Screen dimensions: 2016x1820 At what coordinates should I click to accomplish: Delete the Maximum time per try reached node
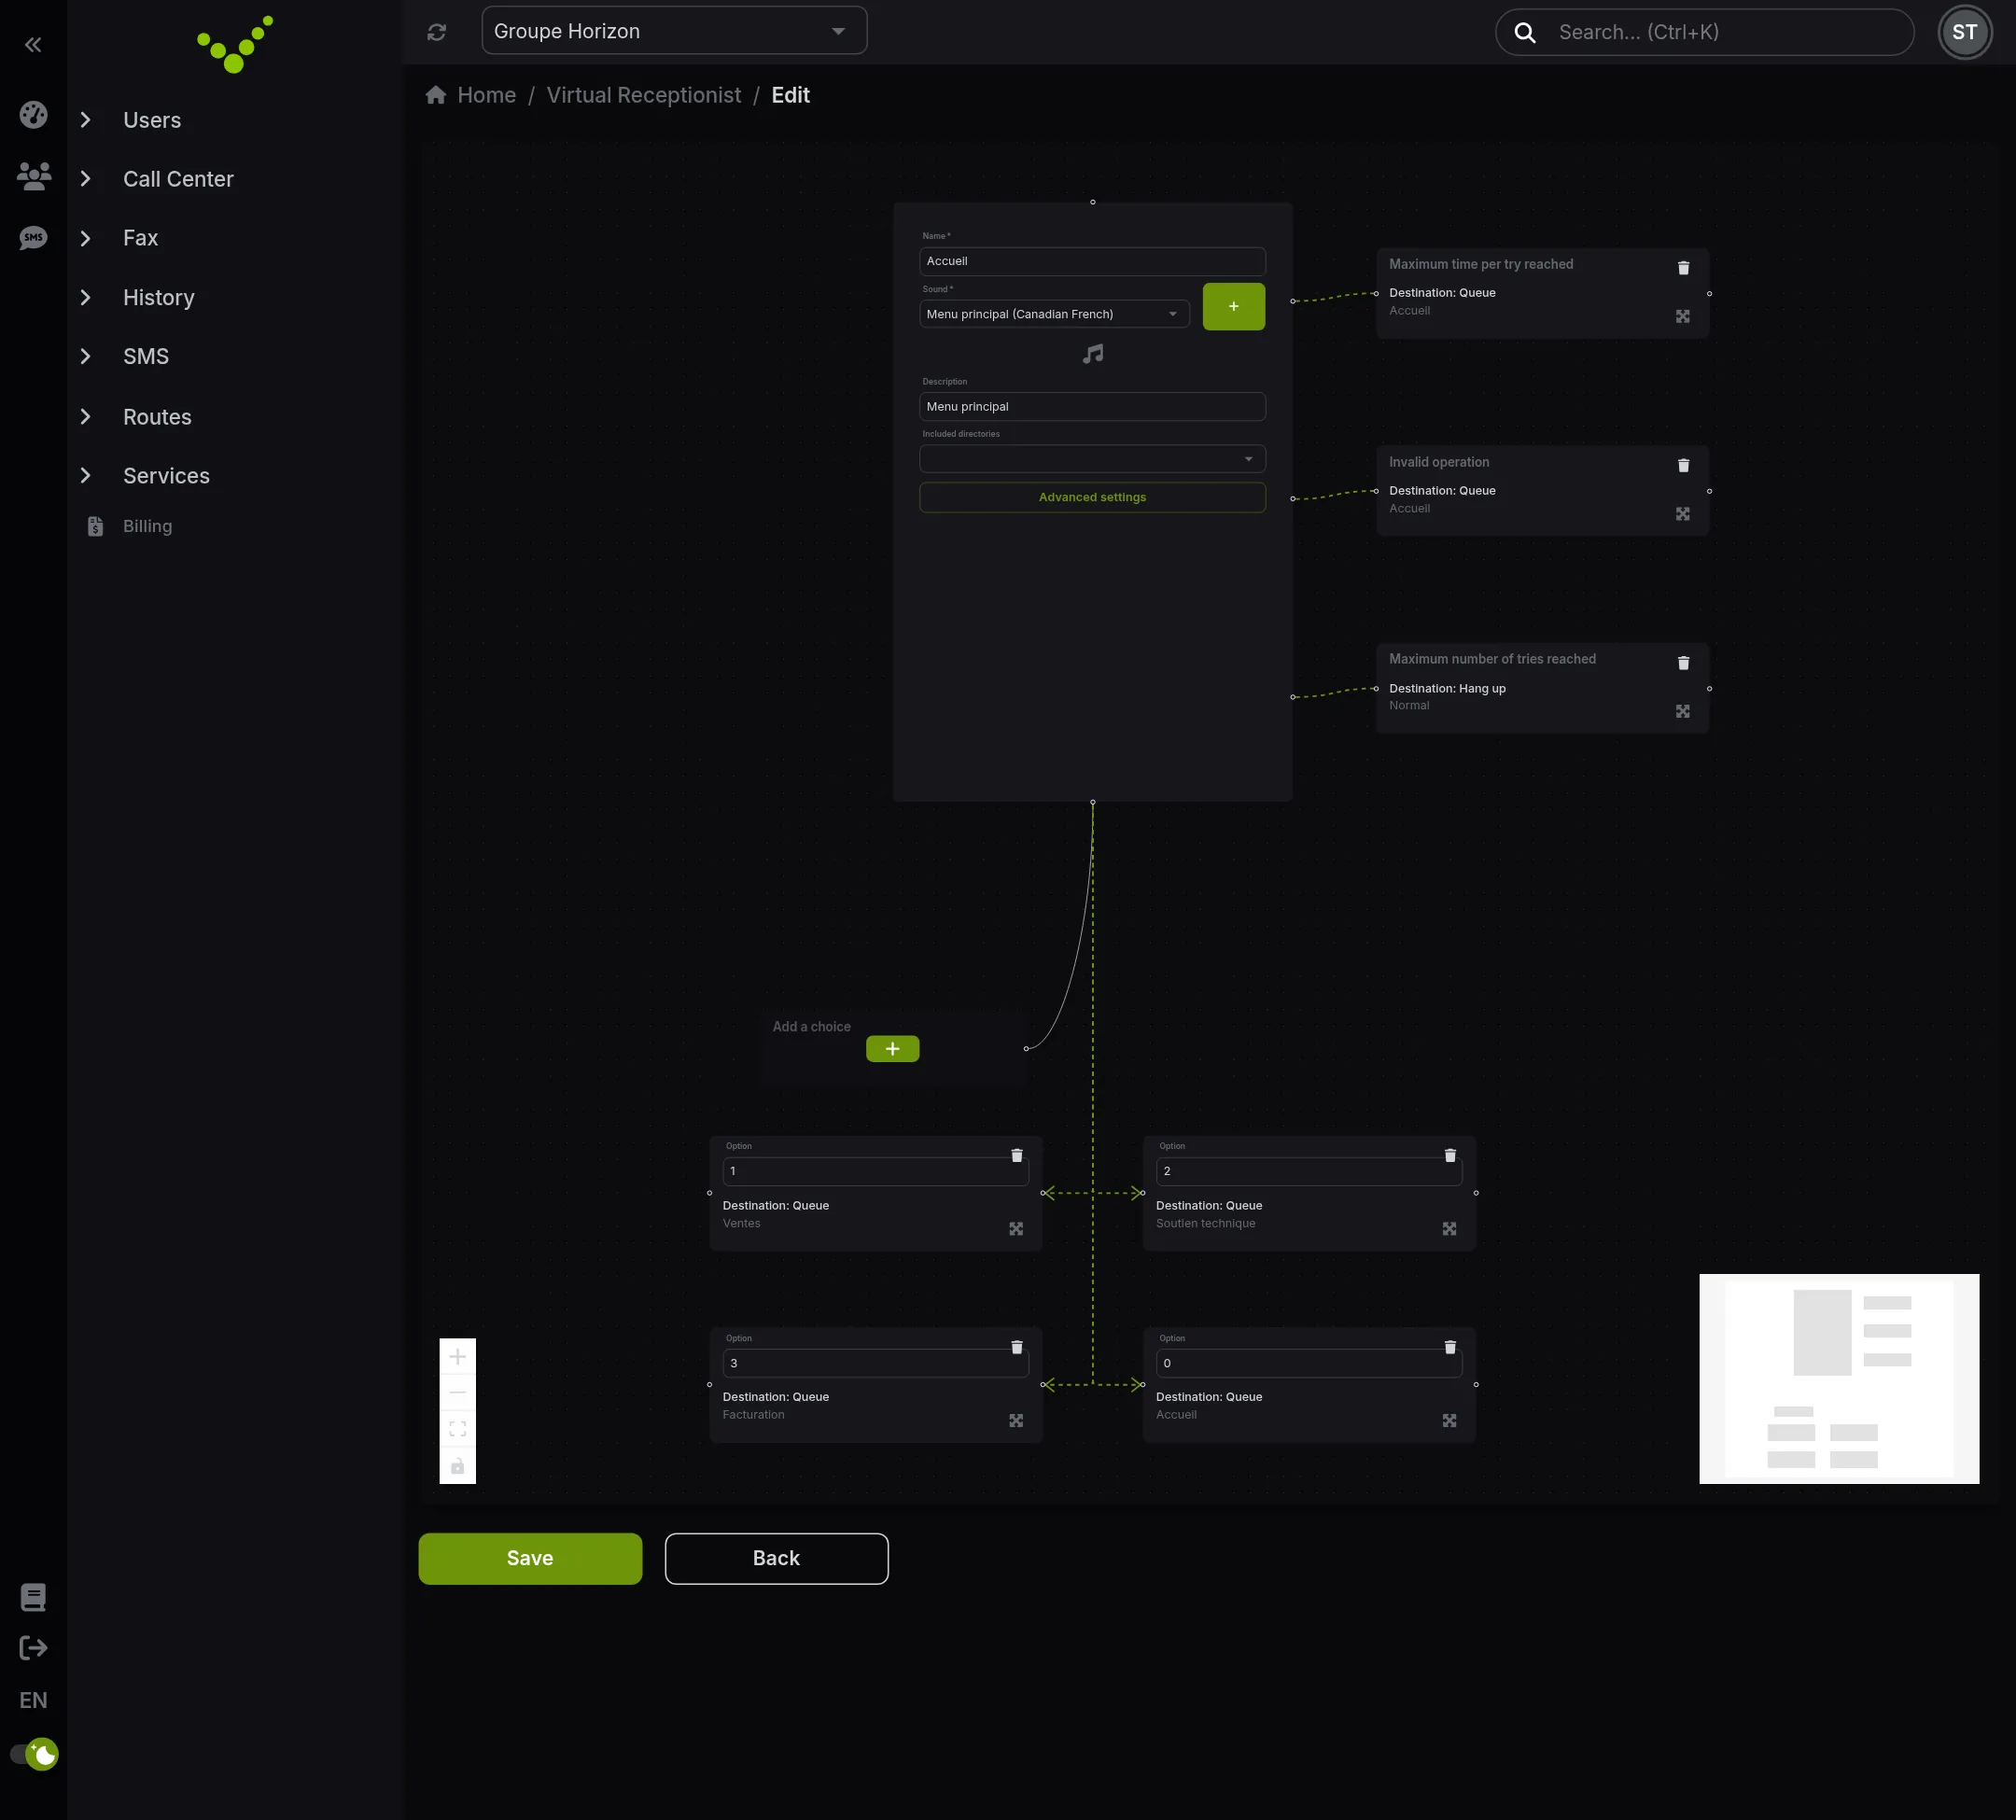[x=1683, y=268]
